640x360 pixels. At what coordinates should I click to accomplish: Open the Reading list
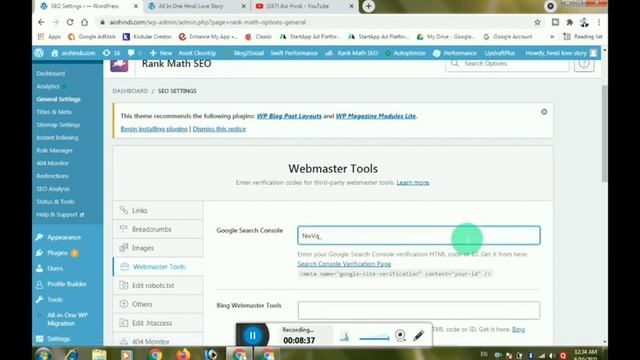pos(583,37)
